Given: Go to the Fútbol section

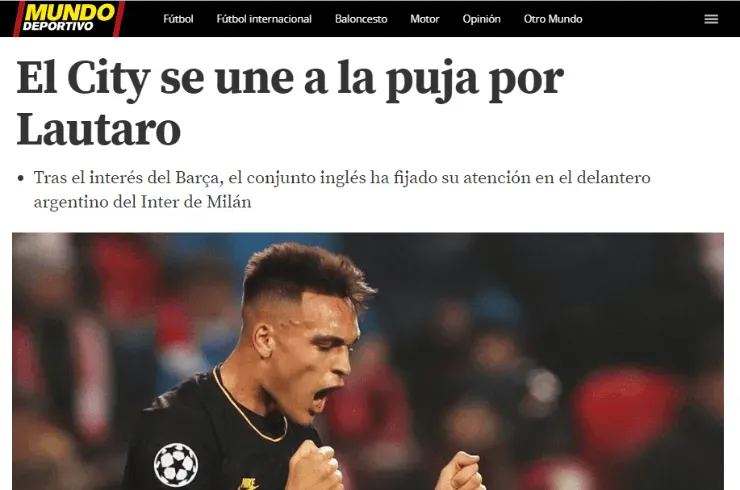Looking at the screenshot, I should [x=178, y=19].
